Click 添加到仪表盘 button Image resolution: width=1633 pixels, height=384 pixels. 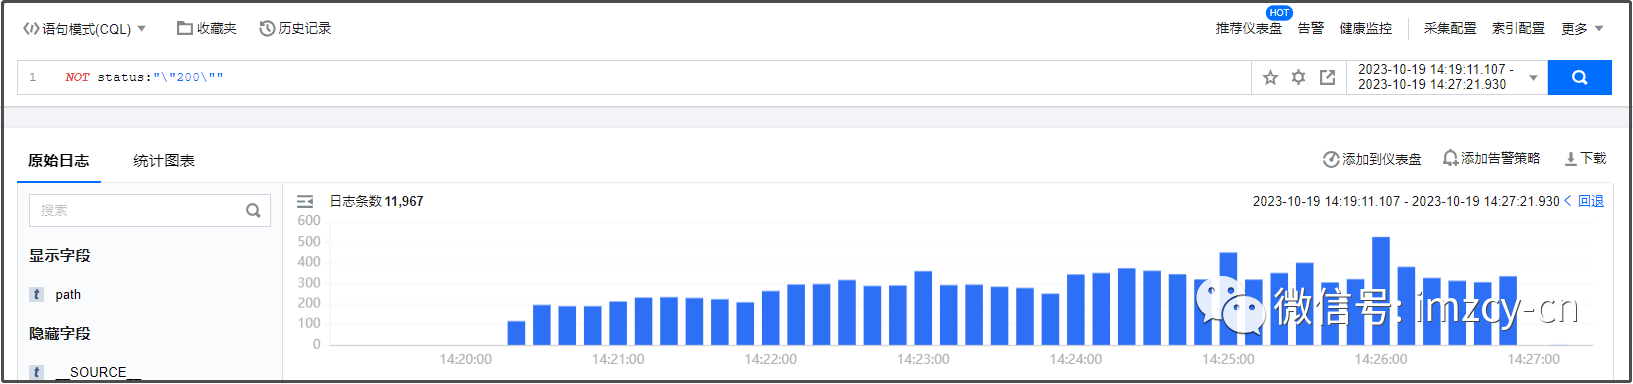pos(1371,159)
